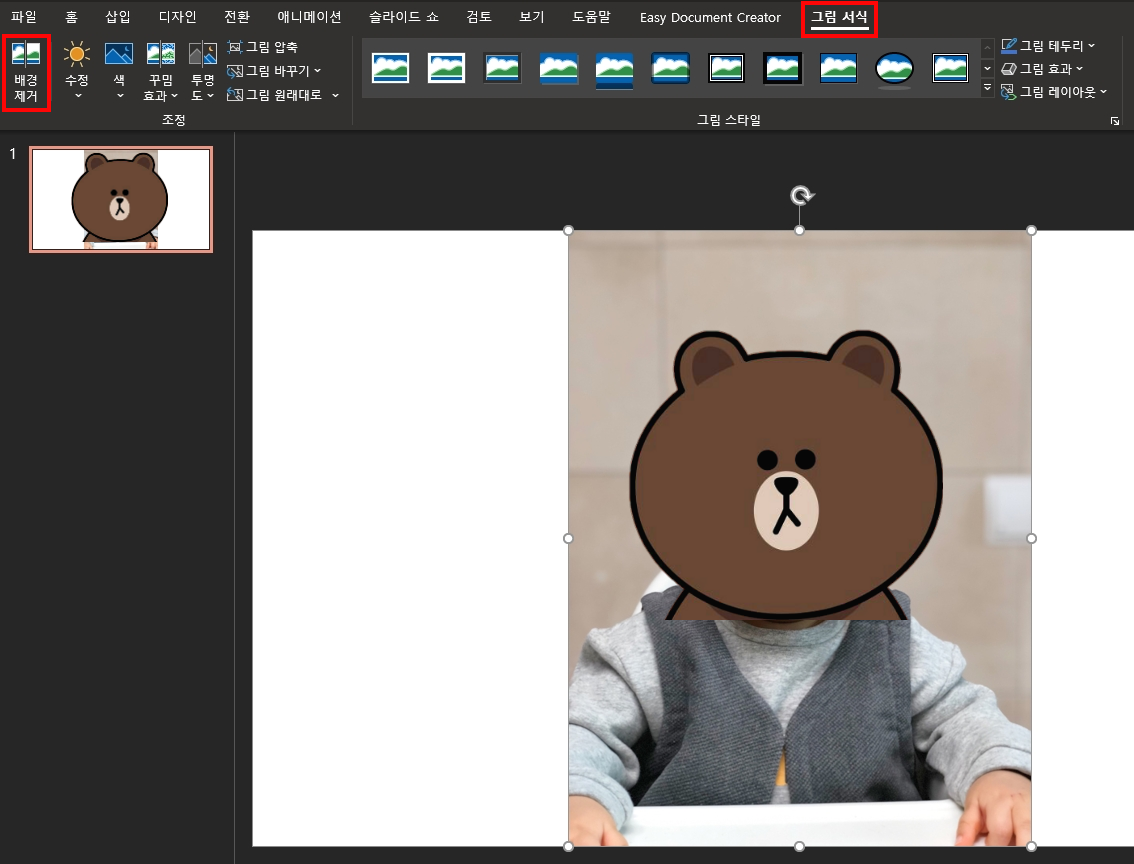Switch to the 전환 tab
The image size is (1134, 864).
[237, 17]
